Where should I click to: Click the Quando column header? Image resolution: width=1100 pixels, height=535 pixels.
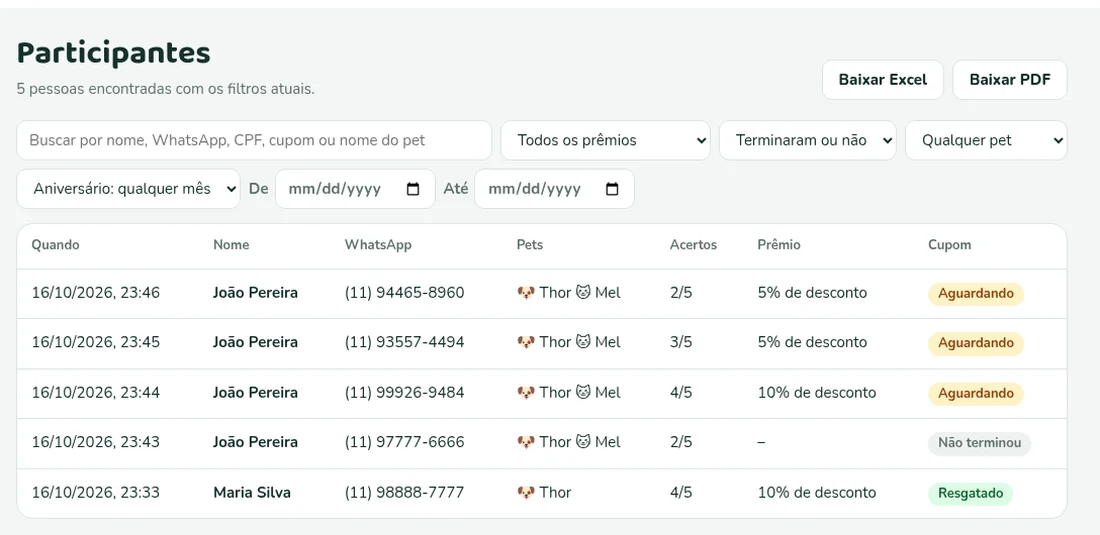[55, 245]
